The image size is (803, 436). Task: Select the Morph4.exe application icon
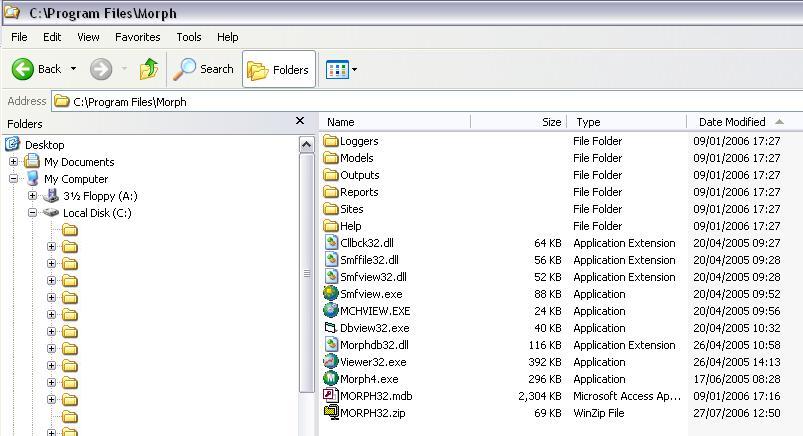[x=331, y=379]
